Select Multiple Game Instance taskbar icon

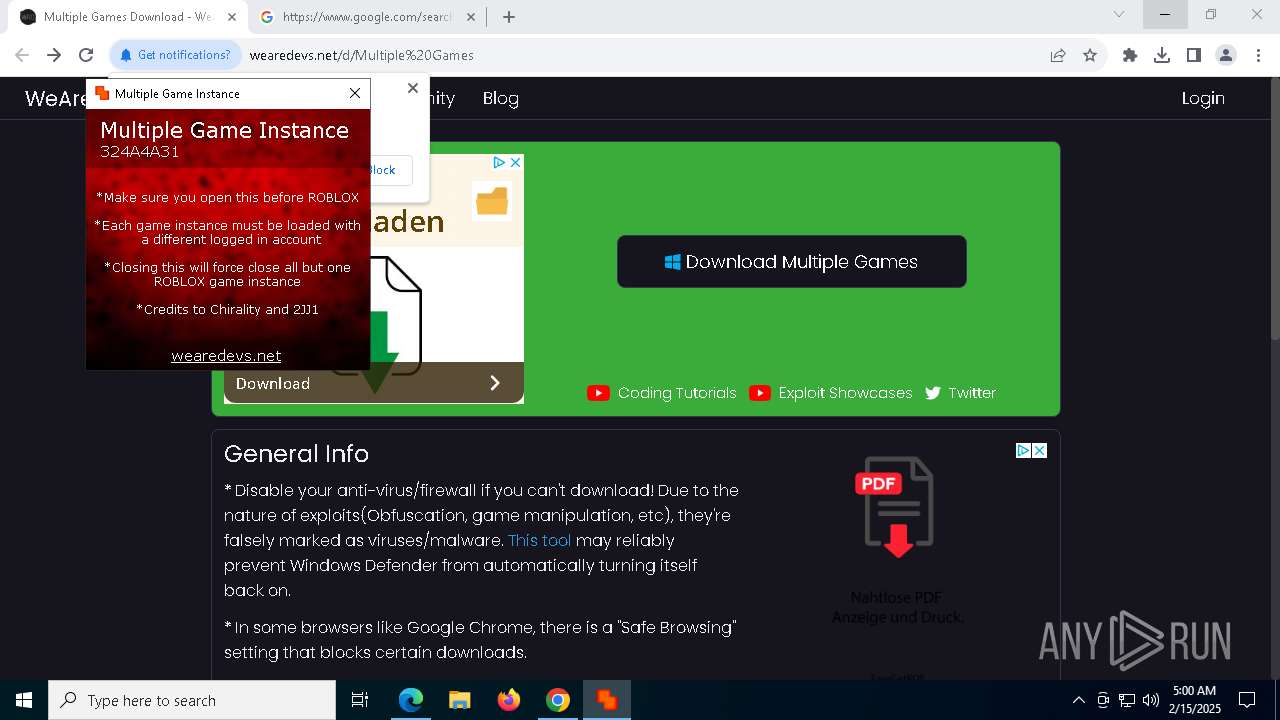[606, 700]
